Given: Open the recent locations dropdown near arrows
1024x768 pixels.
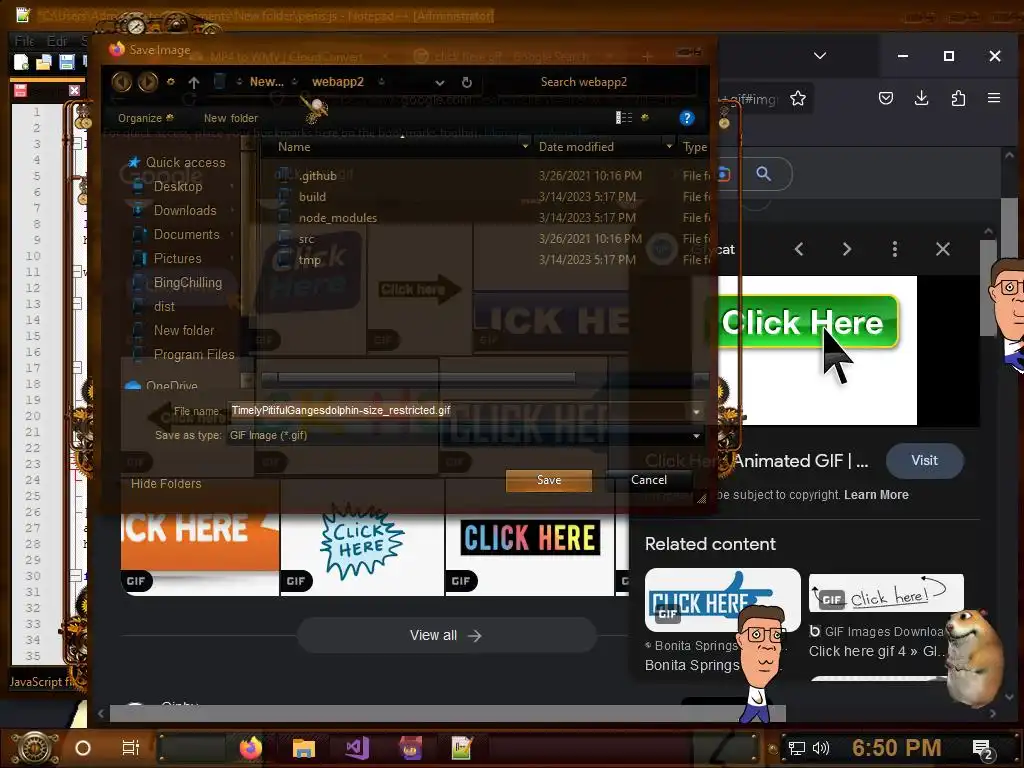Looking at the screenshot, I should click(x=170, y=82).
